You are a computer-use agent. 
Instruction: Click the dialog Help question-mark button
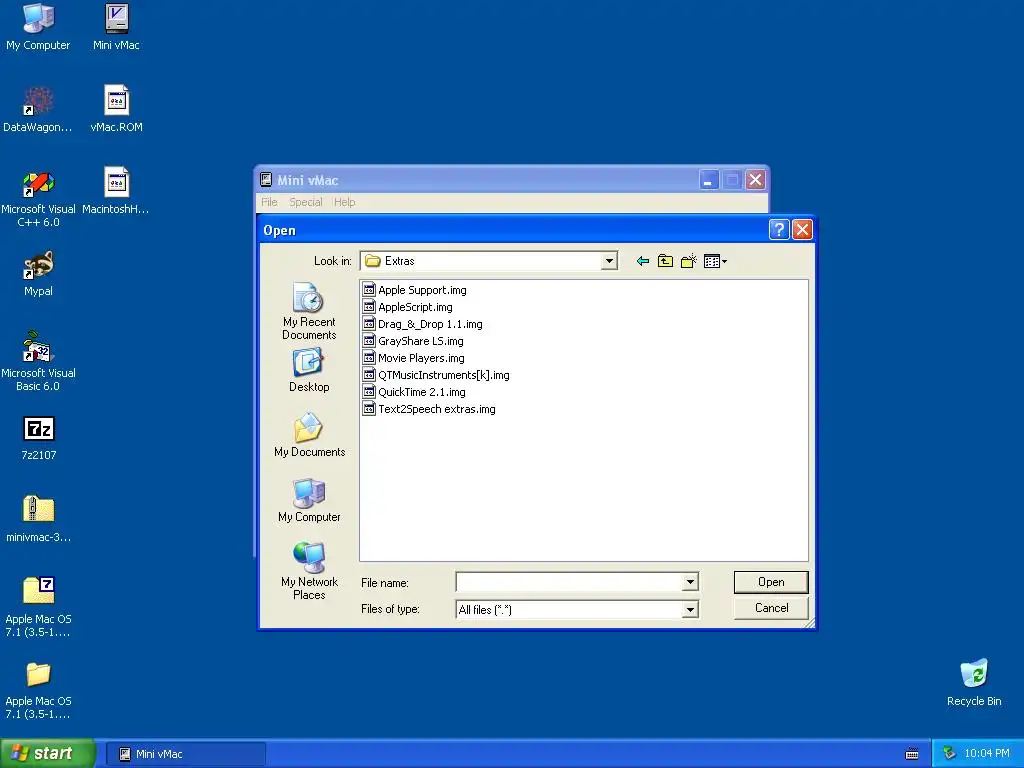[778, 230]
